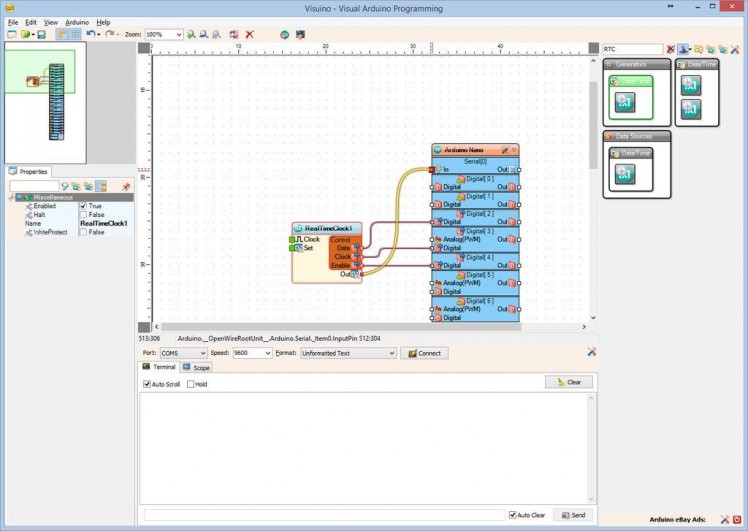Open the Arduino menu
748x531 pixels.
coord(77,21)
